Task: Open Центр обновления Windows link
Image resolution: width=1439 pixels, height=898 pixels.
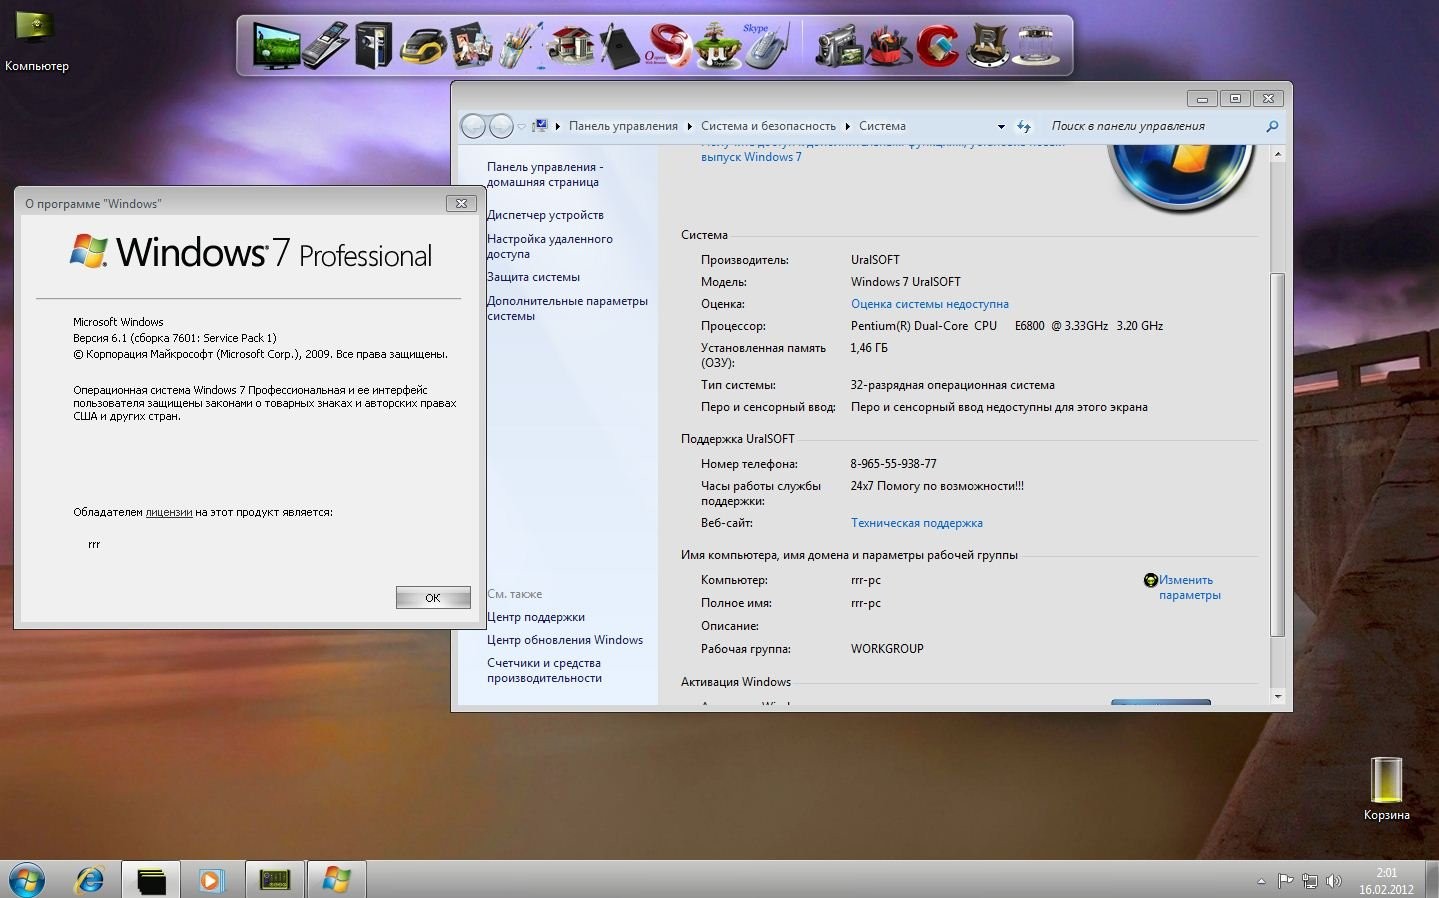Action: [x=564, y=640]
